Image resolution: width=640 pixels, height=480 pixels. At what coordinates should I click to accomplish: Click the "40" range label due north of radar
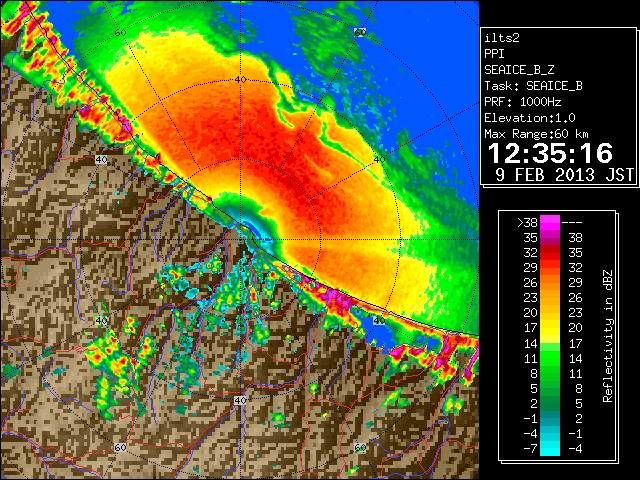click(x=240, y=80)
